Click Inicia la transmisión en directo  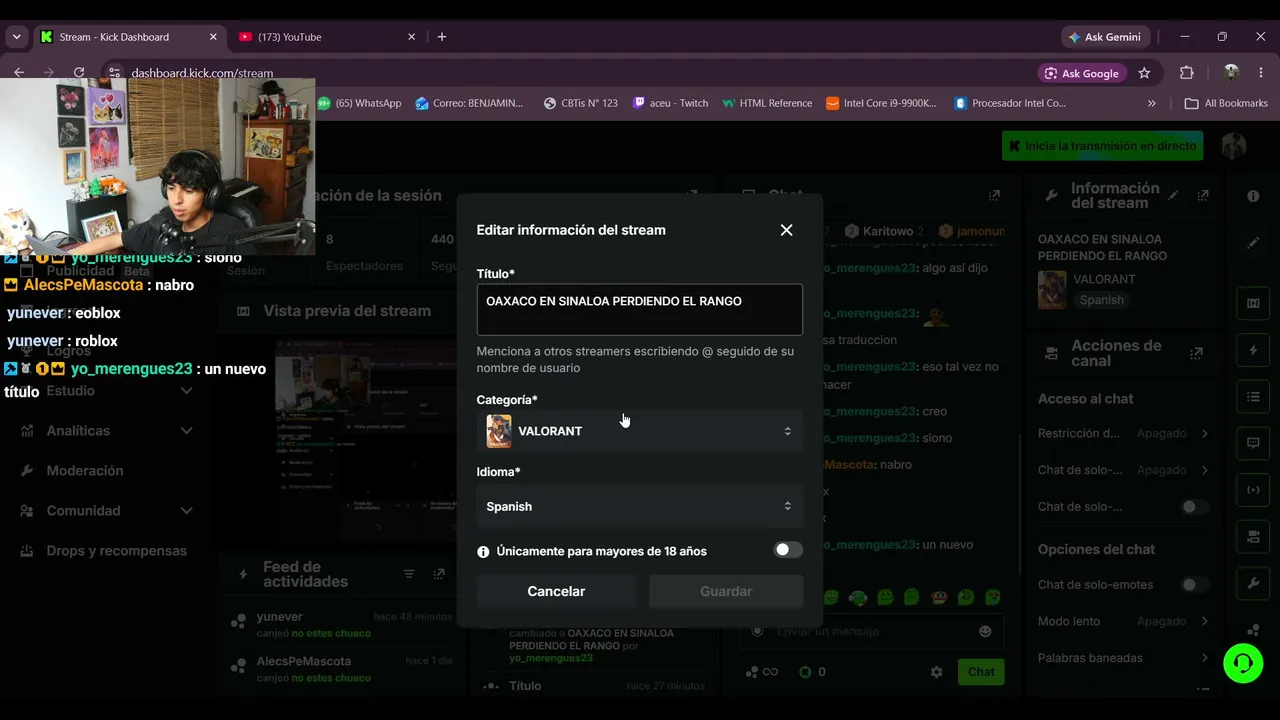click(x=1102, y=146)
